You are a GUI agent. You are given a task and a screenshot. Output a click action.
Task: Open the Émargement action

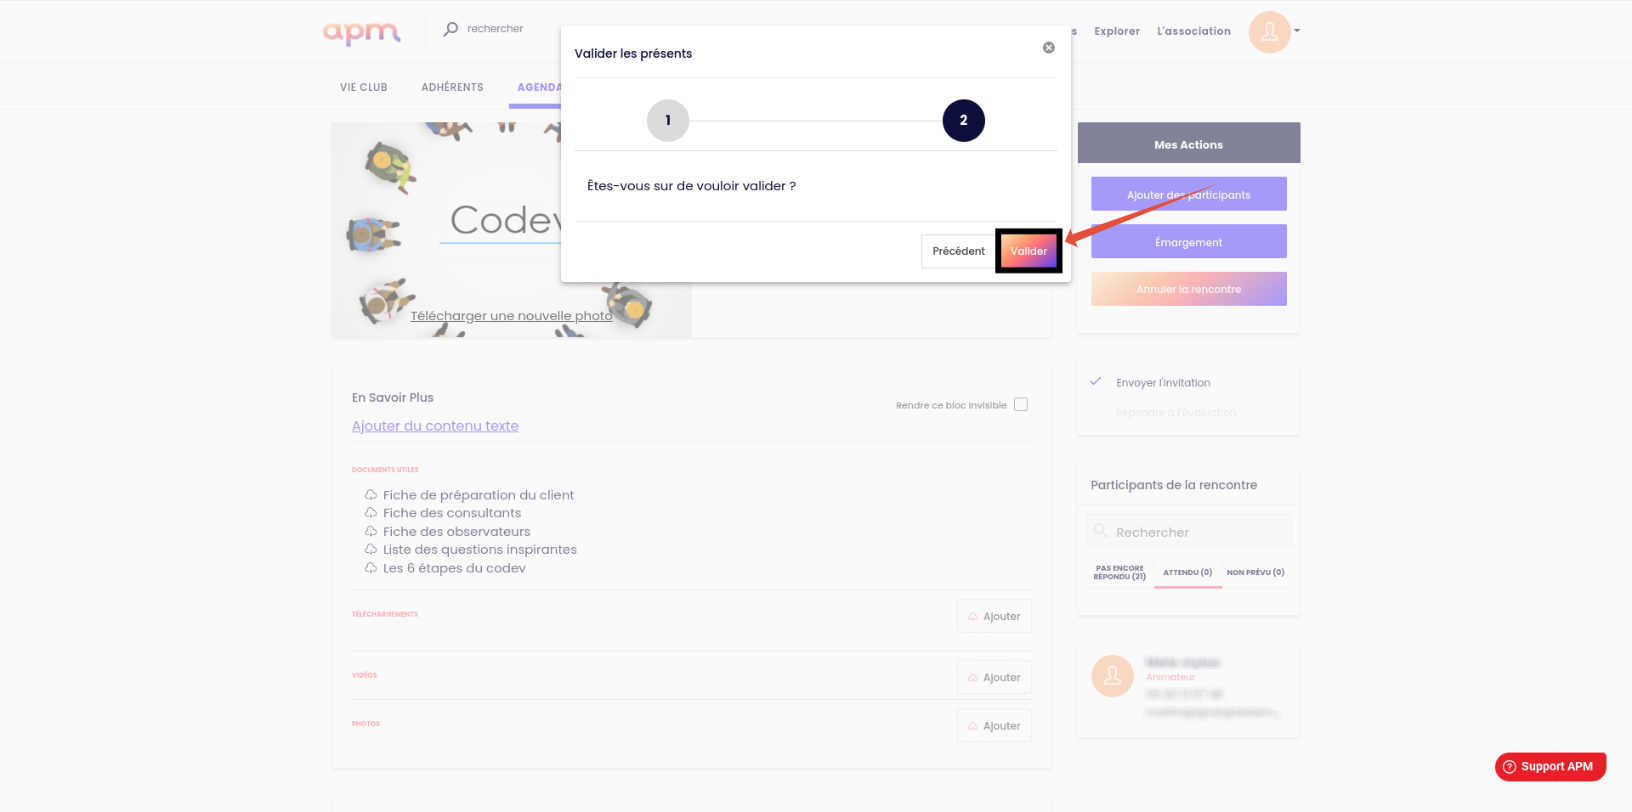coord(1189,241)
